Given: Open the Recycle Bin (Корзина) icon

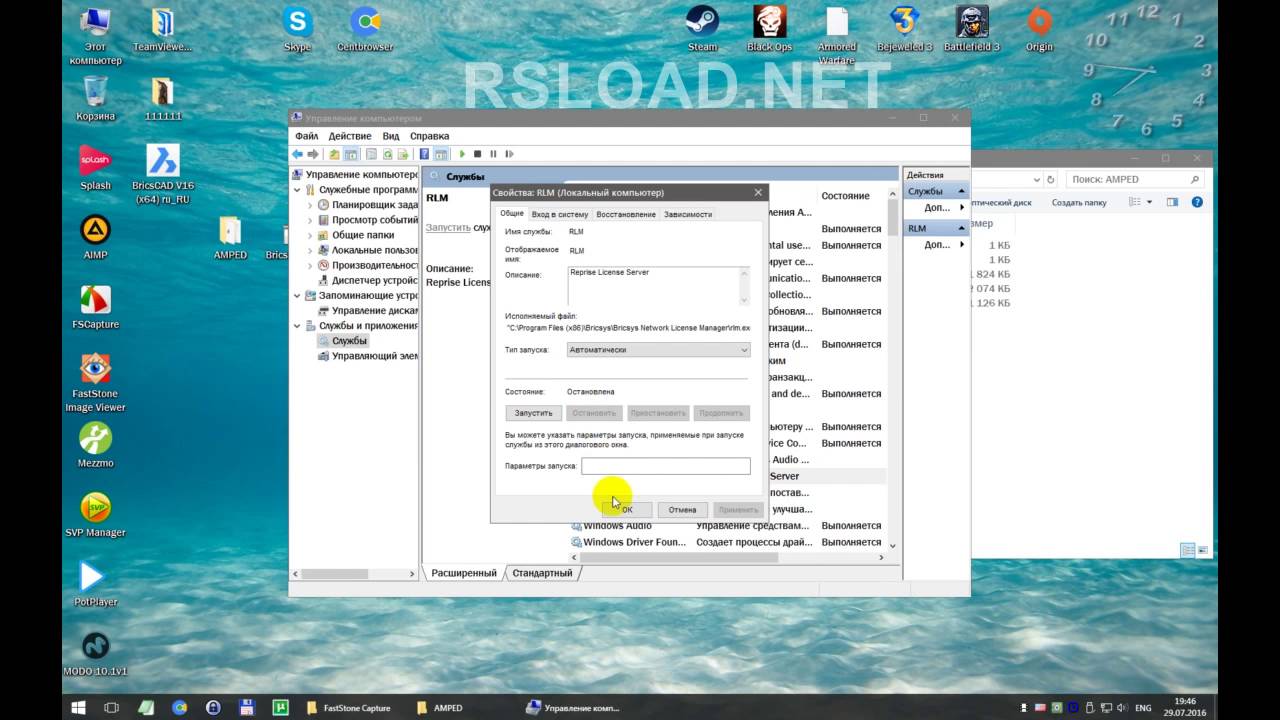Looking at the screenshot, I should pos(95,98).
